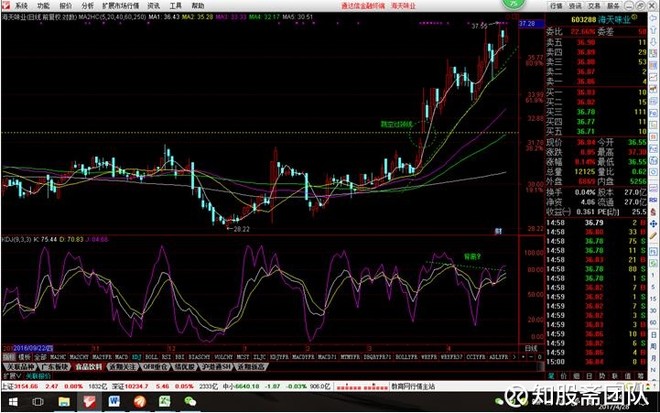Image resolution: width=660 pixels, height=413 pixels.
Task: Open the Excel icon on the taskbar
Action: 165,402
